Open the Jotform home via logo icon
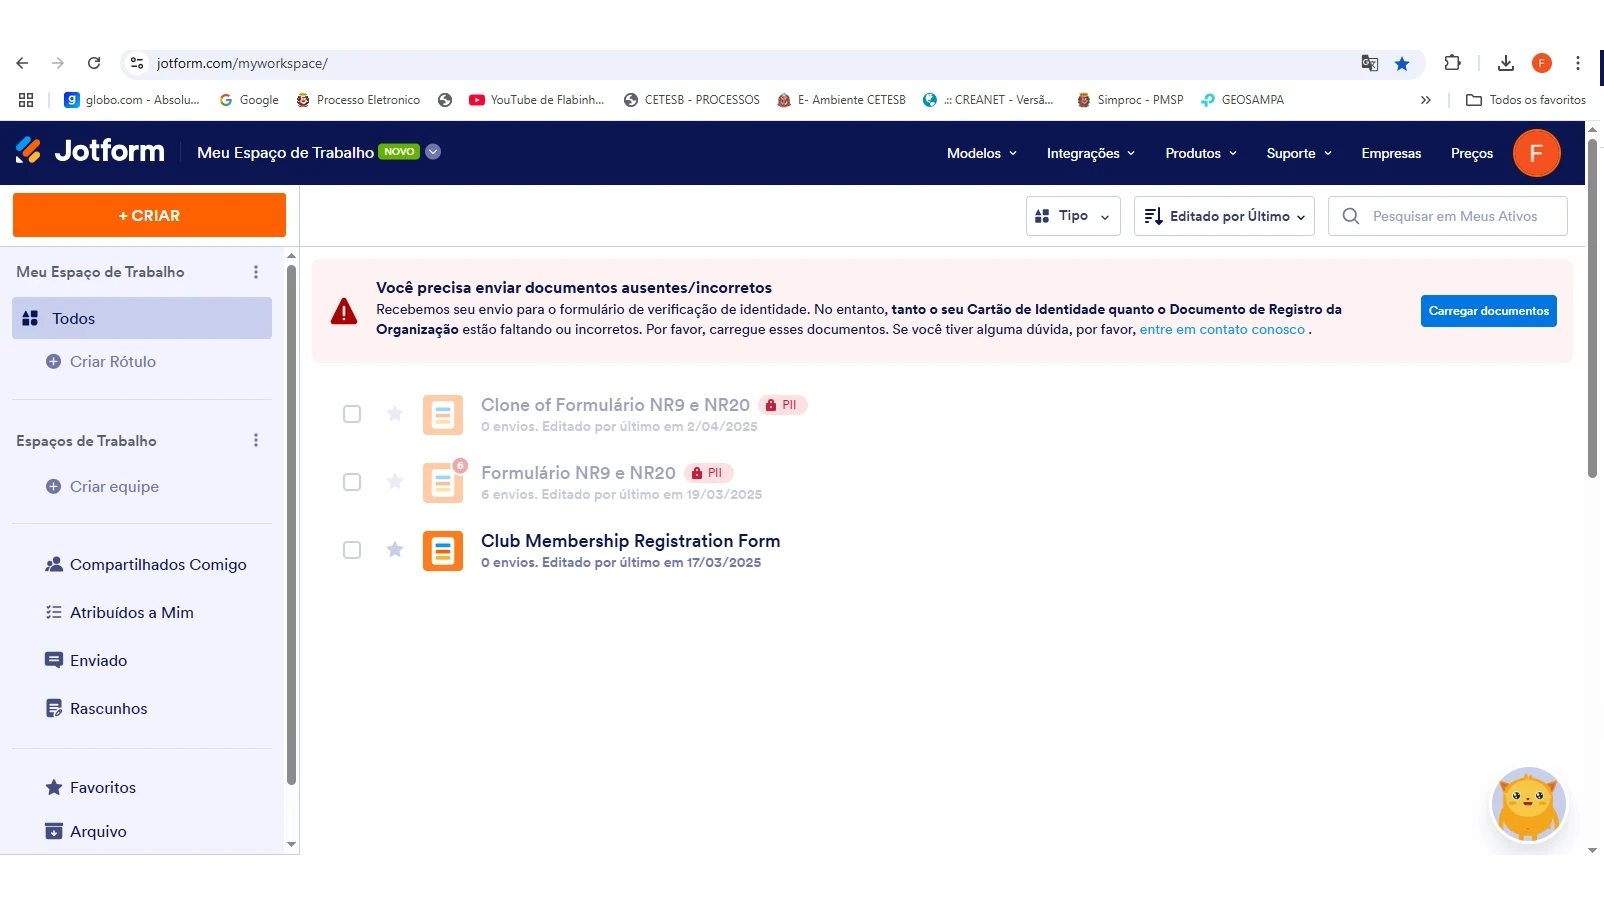 (28, 150)
